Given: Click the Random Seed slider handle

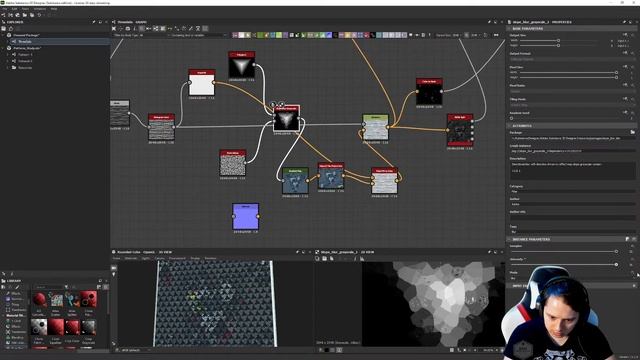Looking at the screenshot, I should (512, 118).
